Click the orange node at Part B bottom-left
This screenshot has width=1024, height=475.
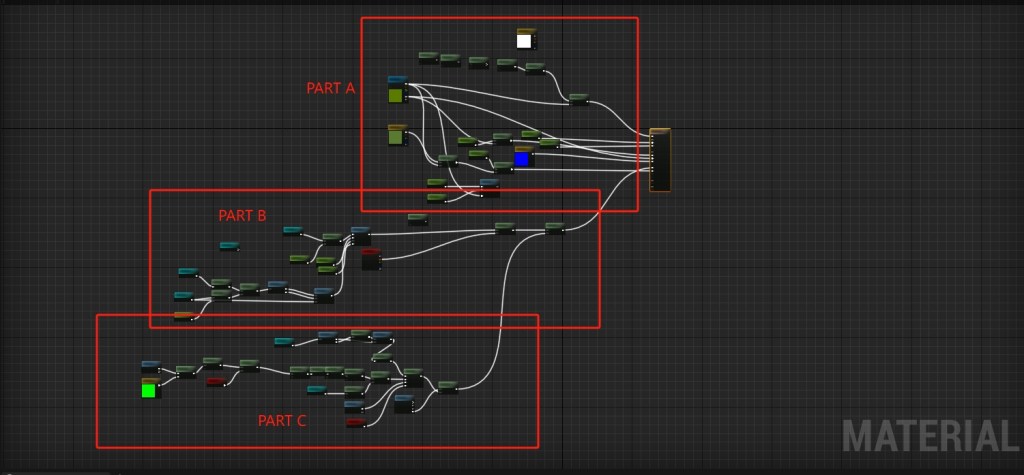tap(184, 316)
